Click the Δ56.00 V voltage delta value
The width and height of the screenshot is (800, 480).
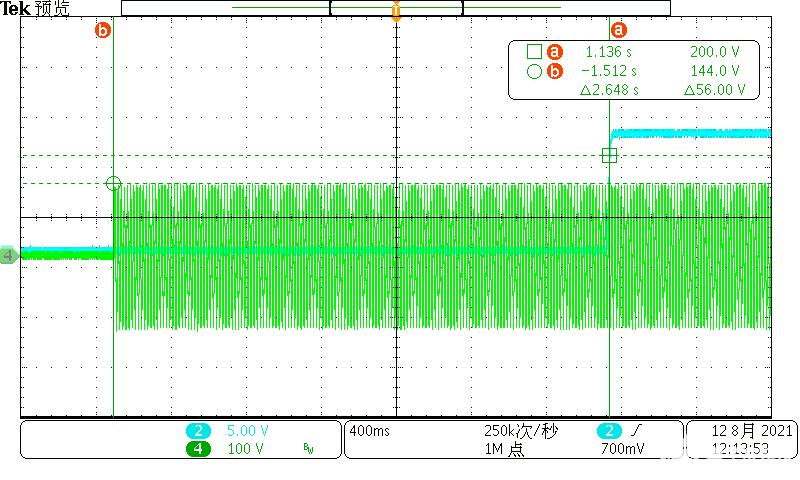pos(714,90)
